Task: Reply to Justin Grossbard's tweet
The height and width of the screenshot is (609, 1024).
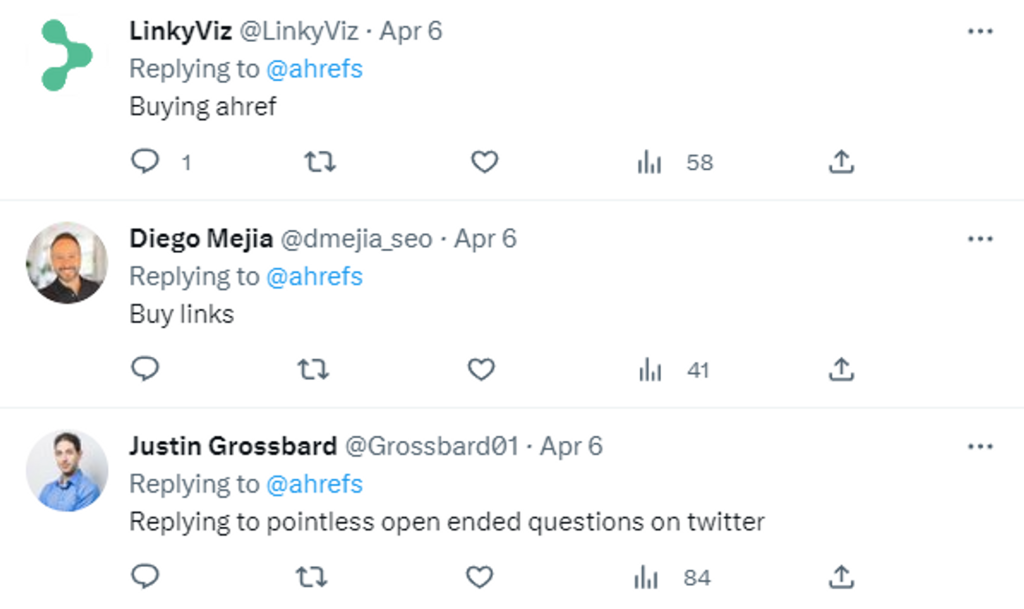Action: tap(145, 576)
